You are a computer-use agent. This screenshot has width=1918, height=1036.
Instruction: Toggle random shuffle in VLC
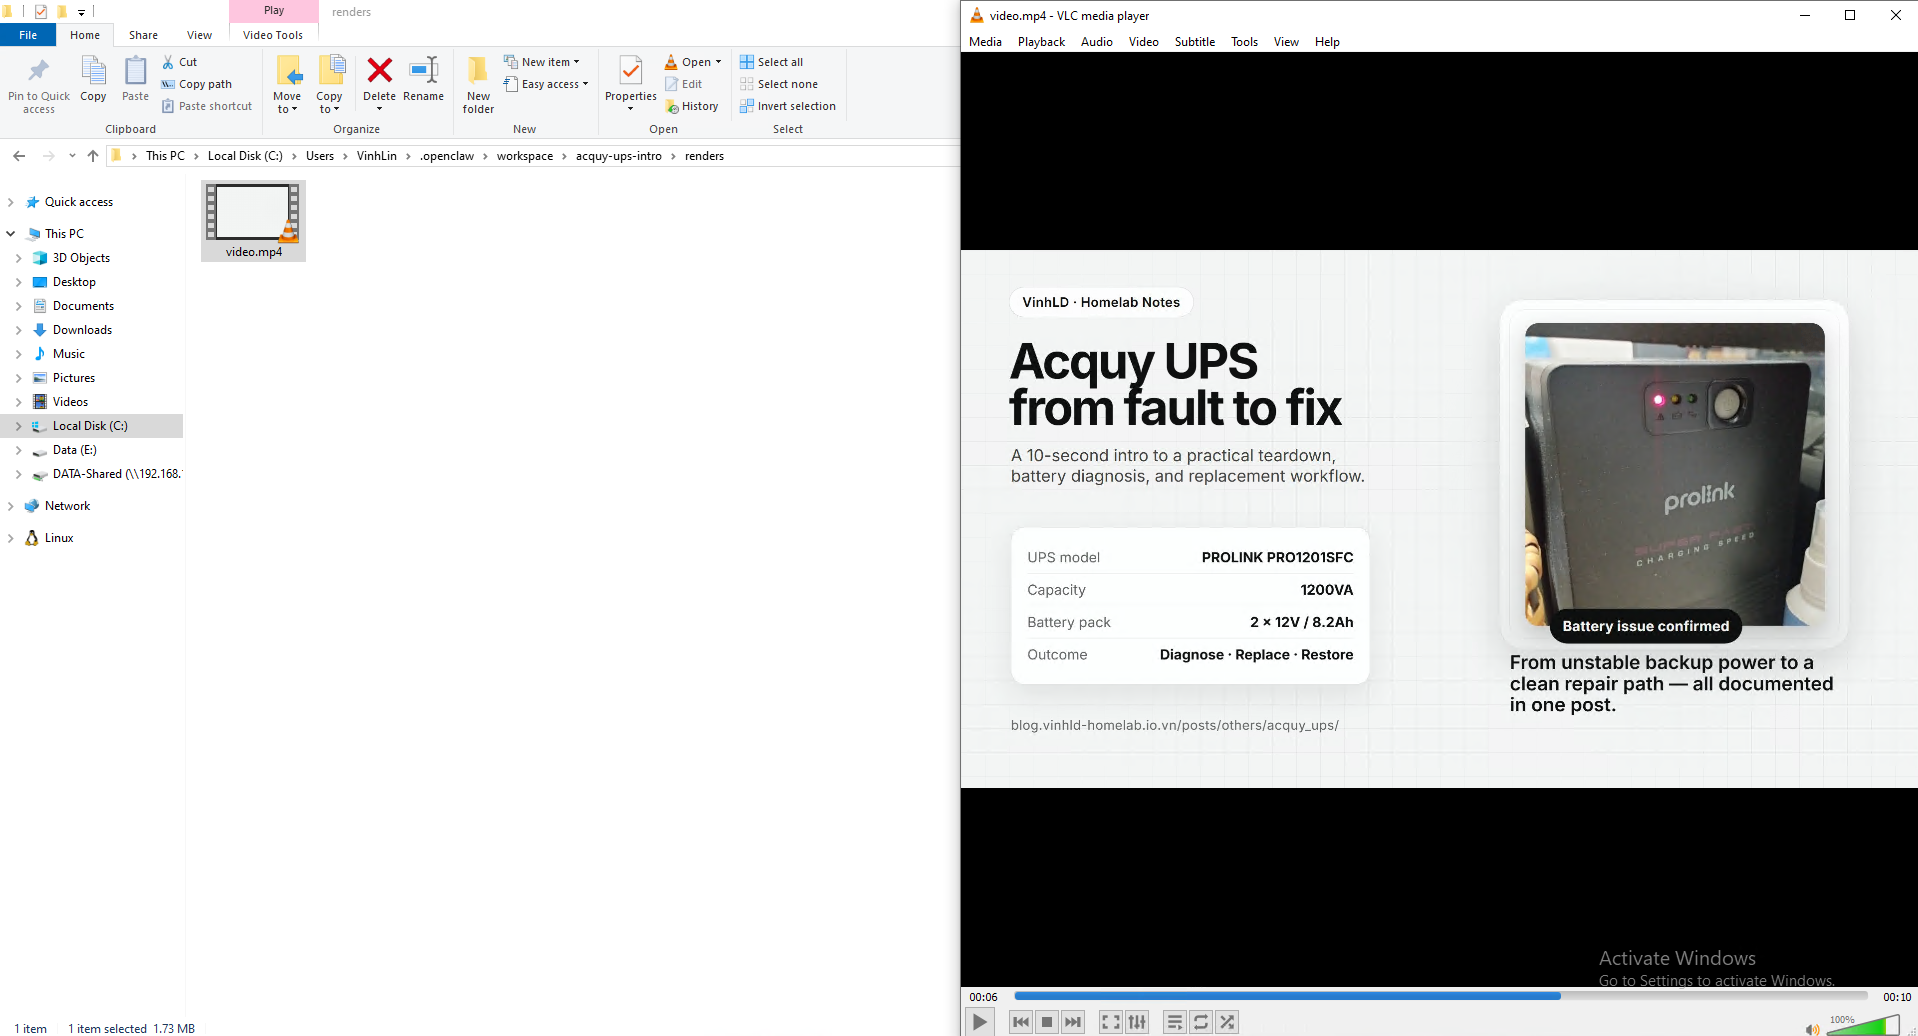coord(1227,1022)
